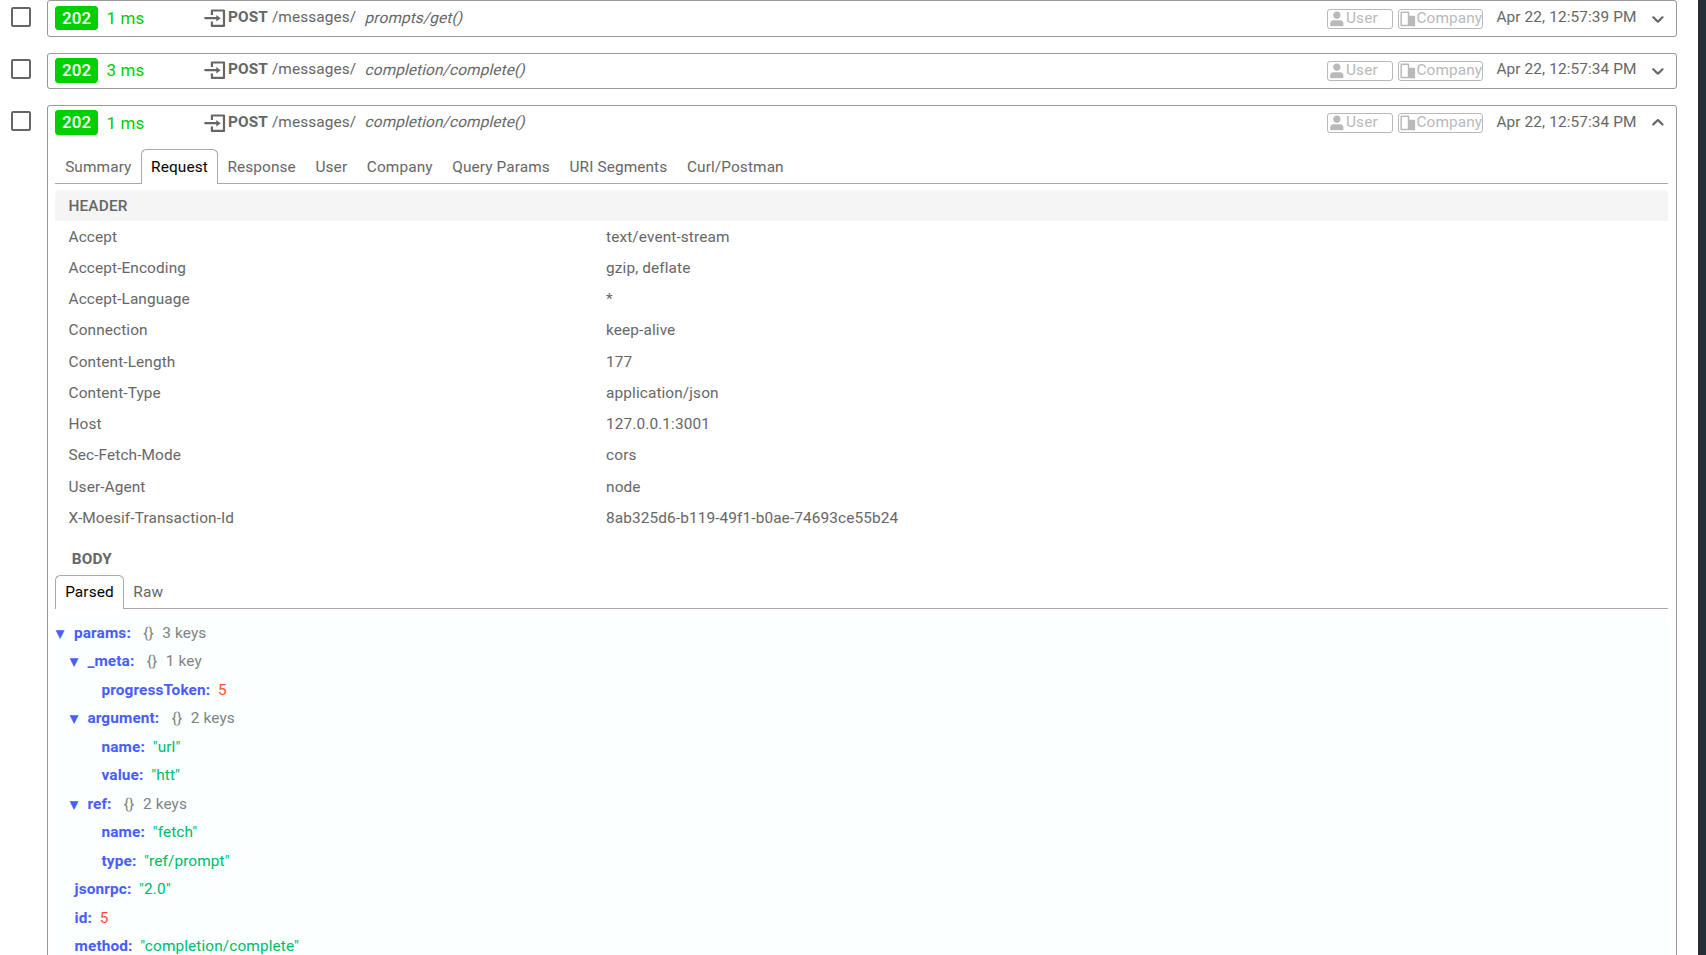Open the Raw body view
1706x955 pixels.
tap(147, 592)
